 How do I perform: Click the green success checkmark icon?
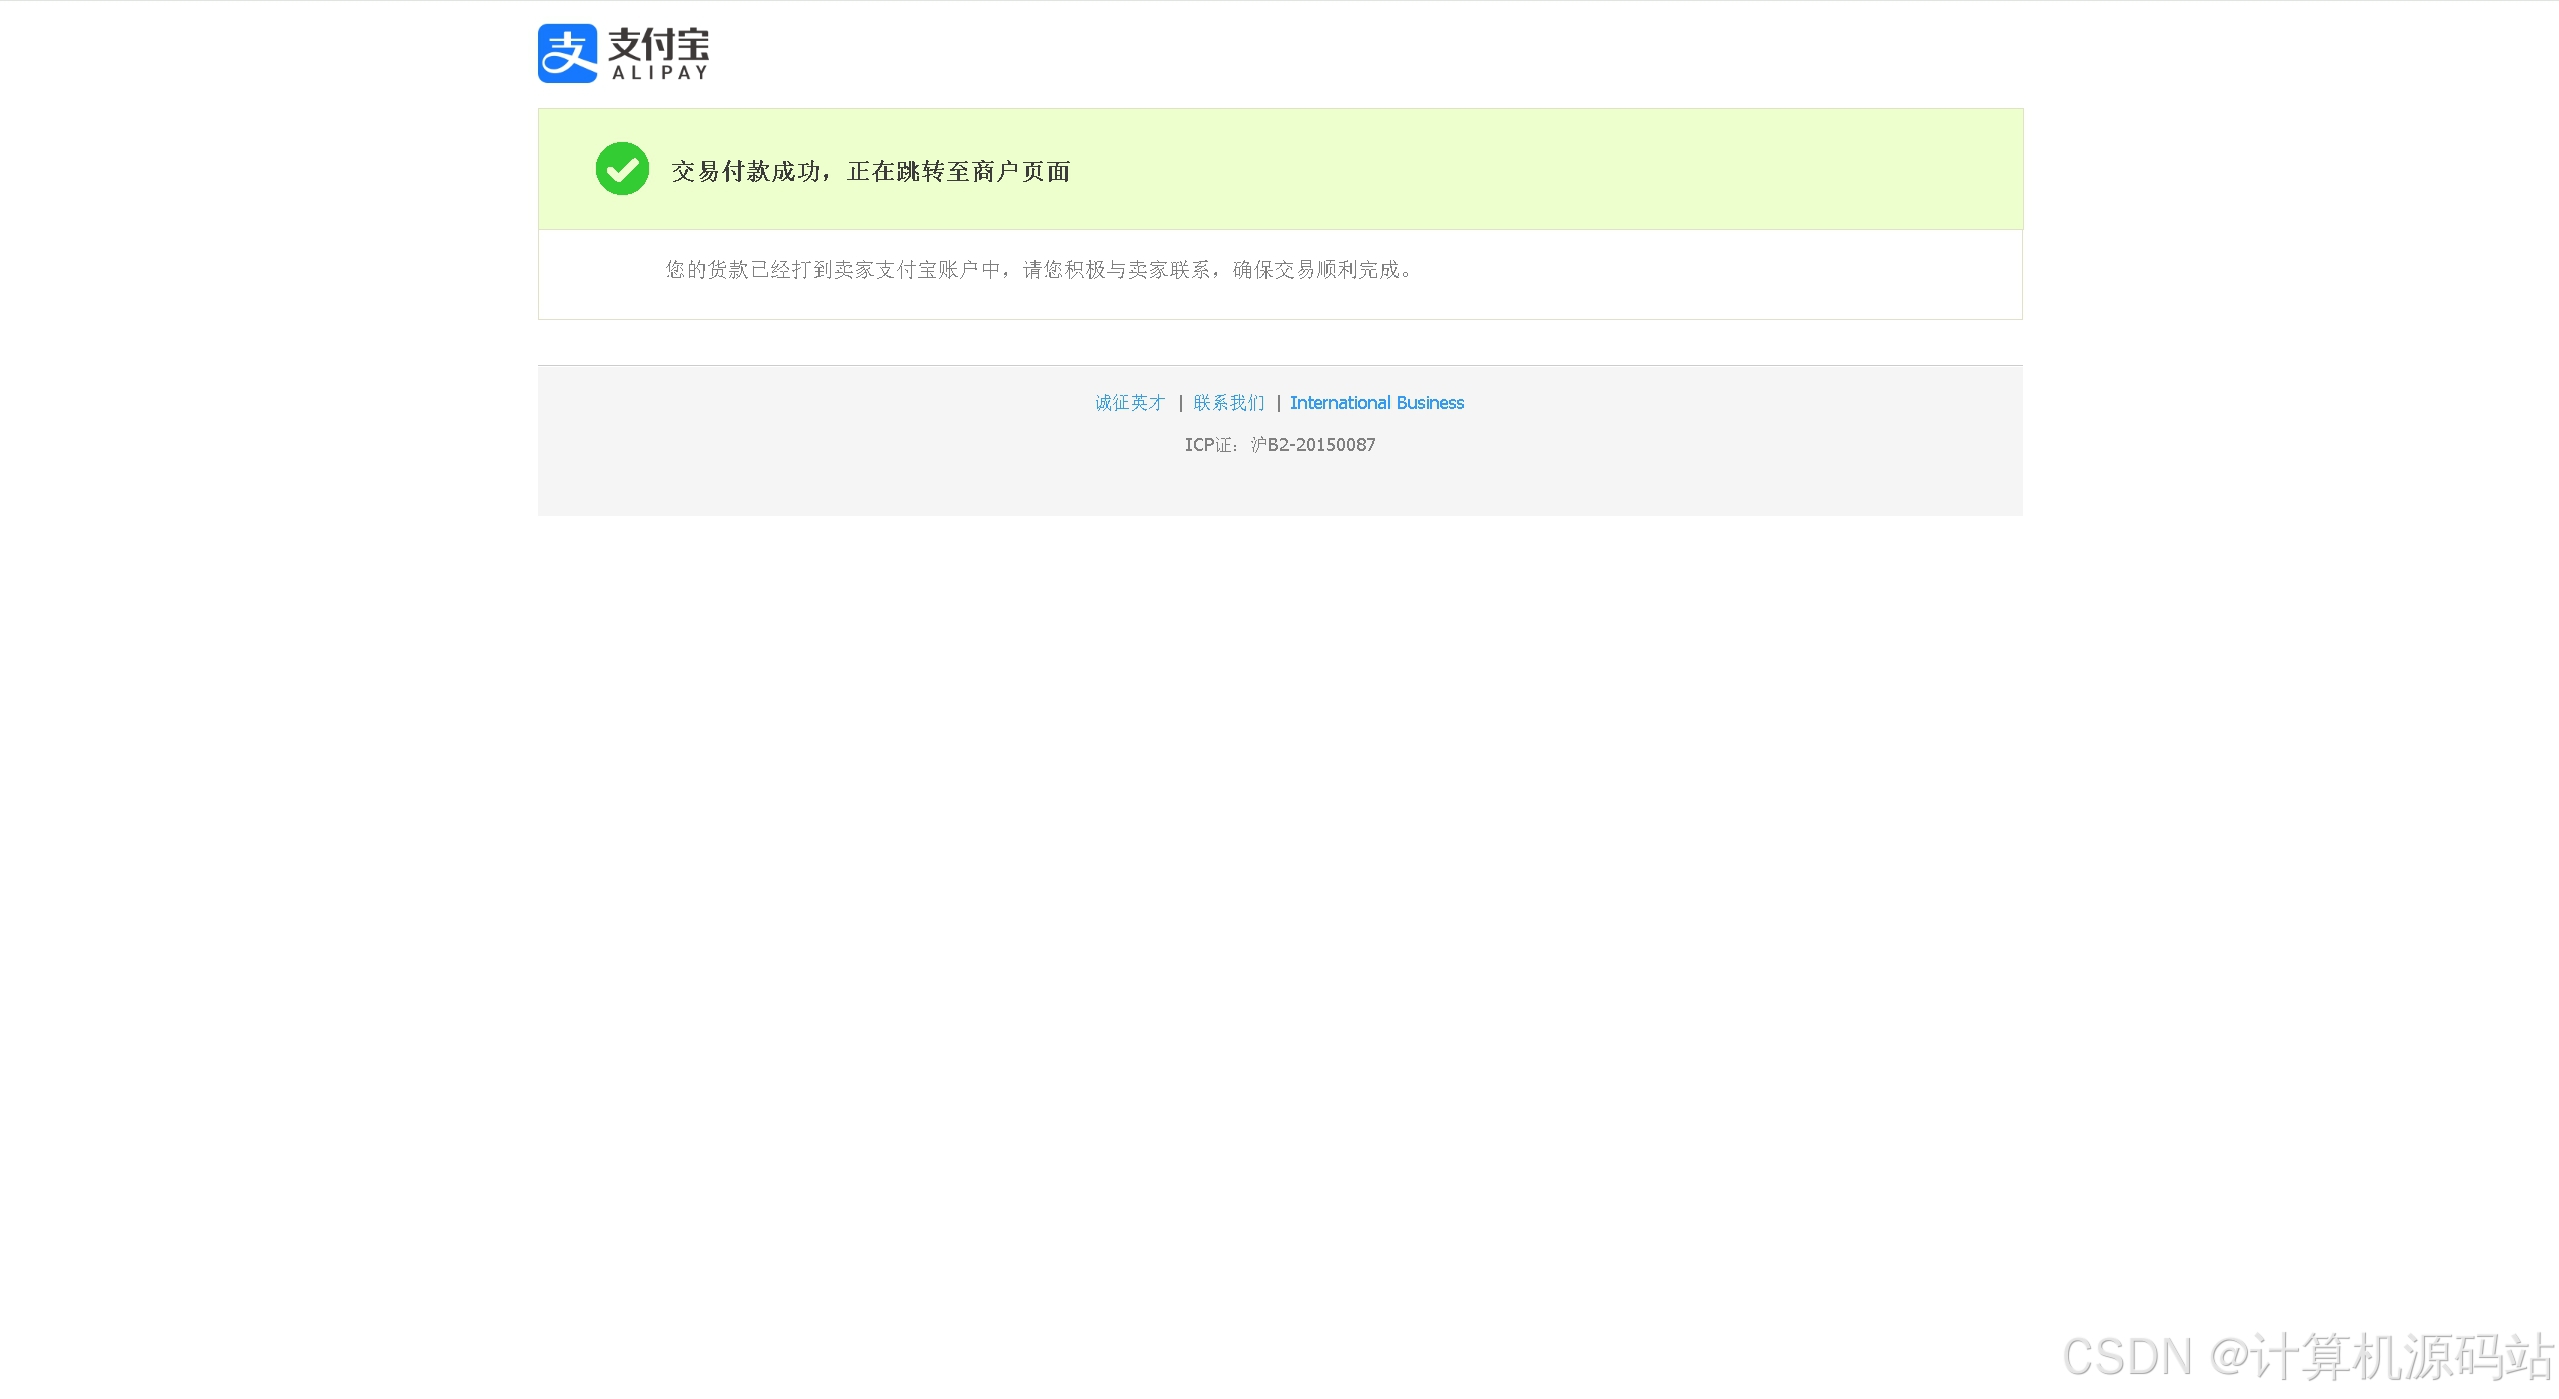click(622, 169)
